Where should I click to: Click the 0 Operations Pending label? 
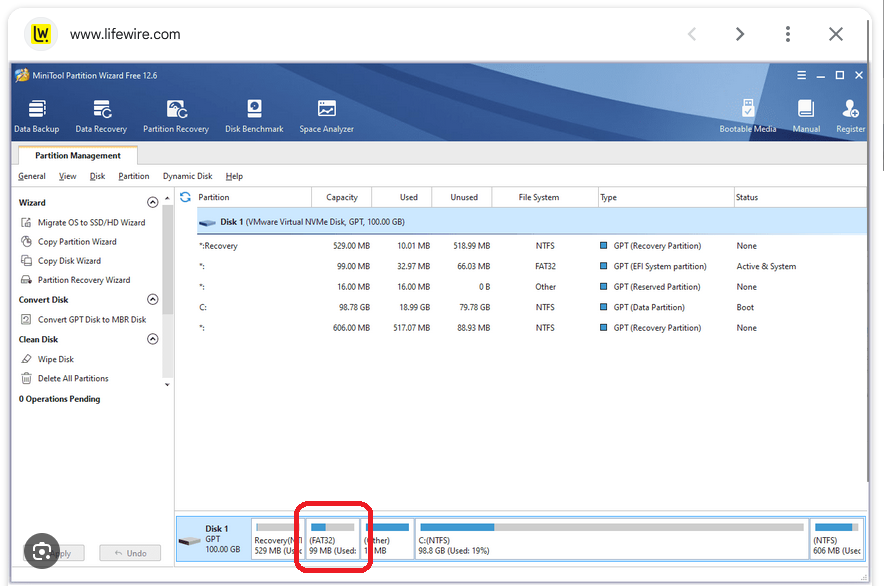tap(59, 399)
